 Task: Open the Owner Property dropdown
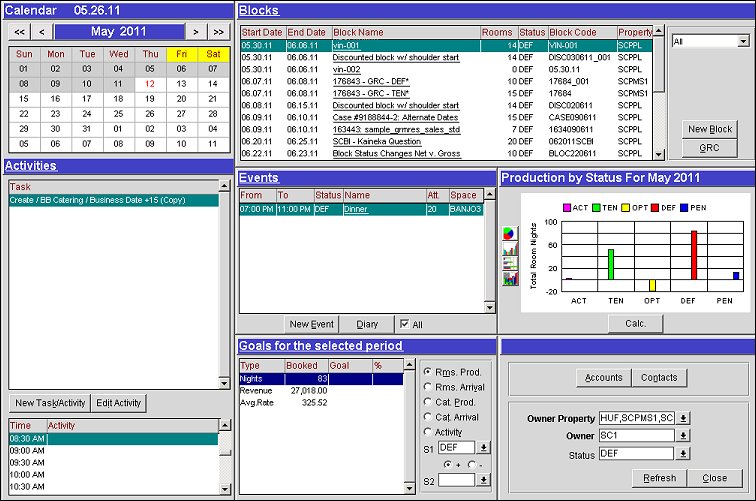point(684,418)
